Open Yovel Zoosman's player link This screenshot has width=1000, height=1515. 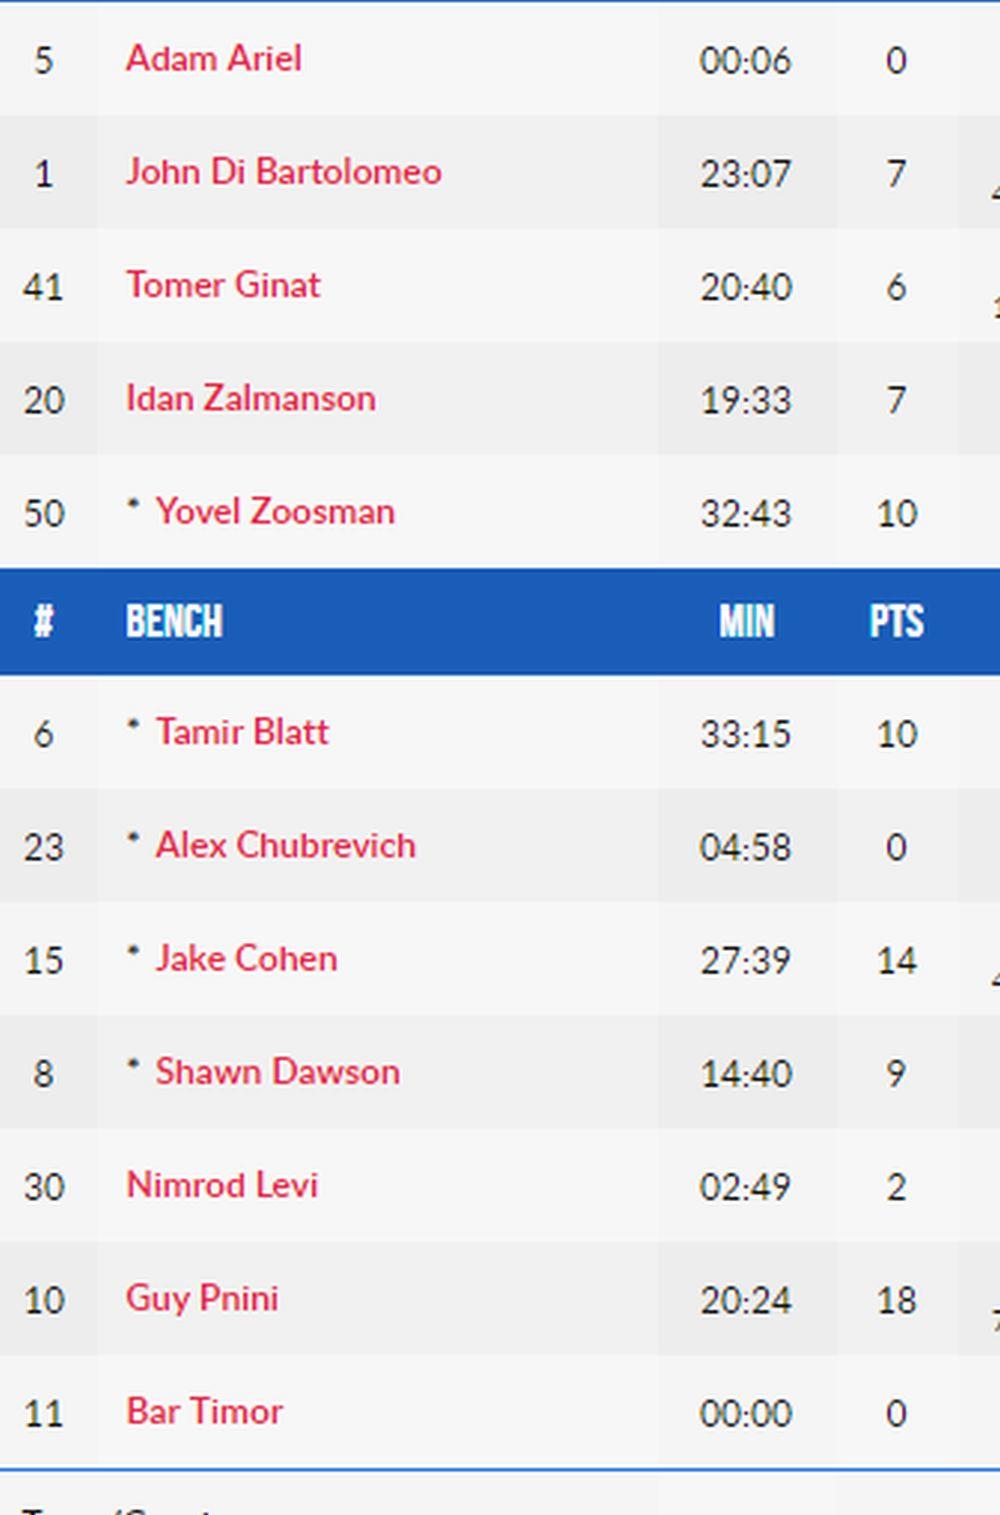click(274, 512)
